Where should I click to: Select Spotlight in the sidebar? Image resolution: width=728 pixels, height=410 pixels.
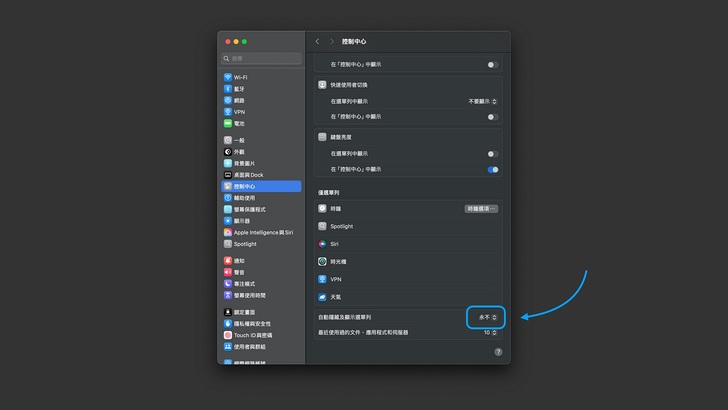[245, 243]
